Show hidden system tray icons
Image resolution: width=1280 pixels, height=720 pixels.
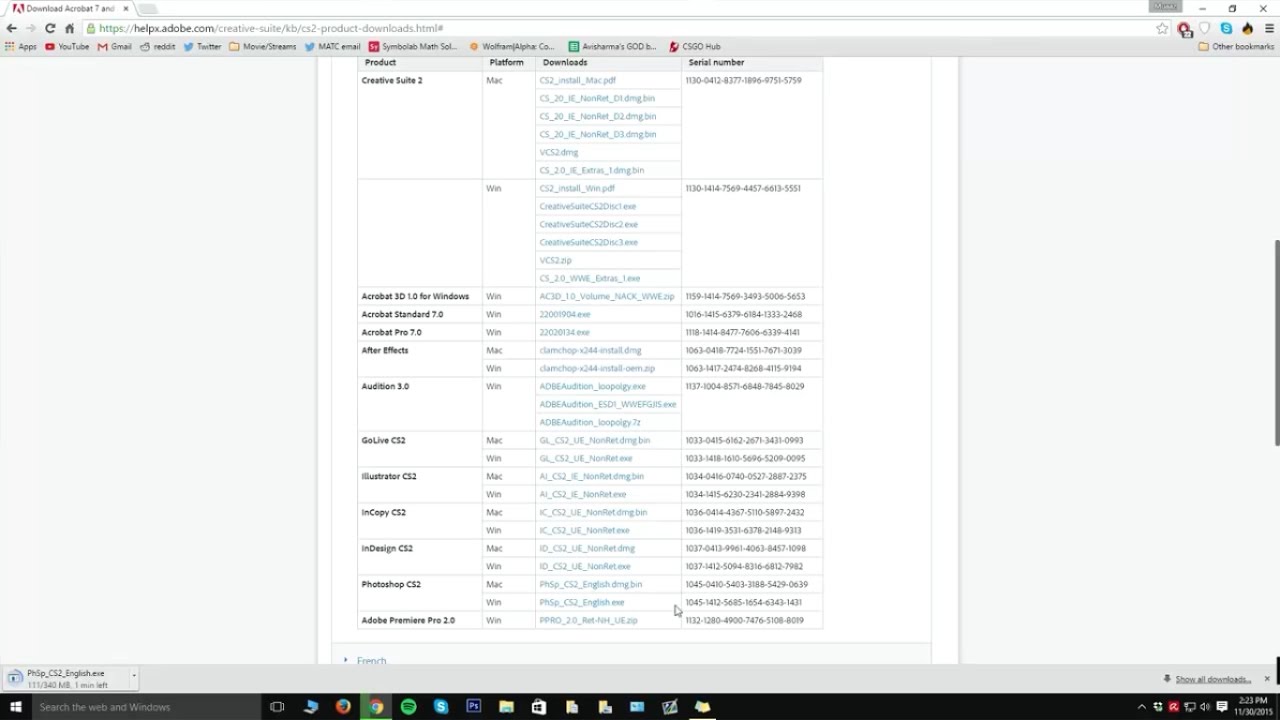click(1142, 707)
